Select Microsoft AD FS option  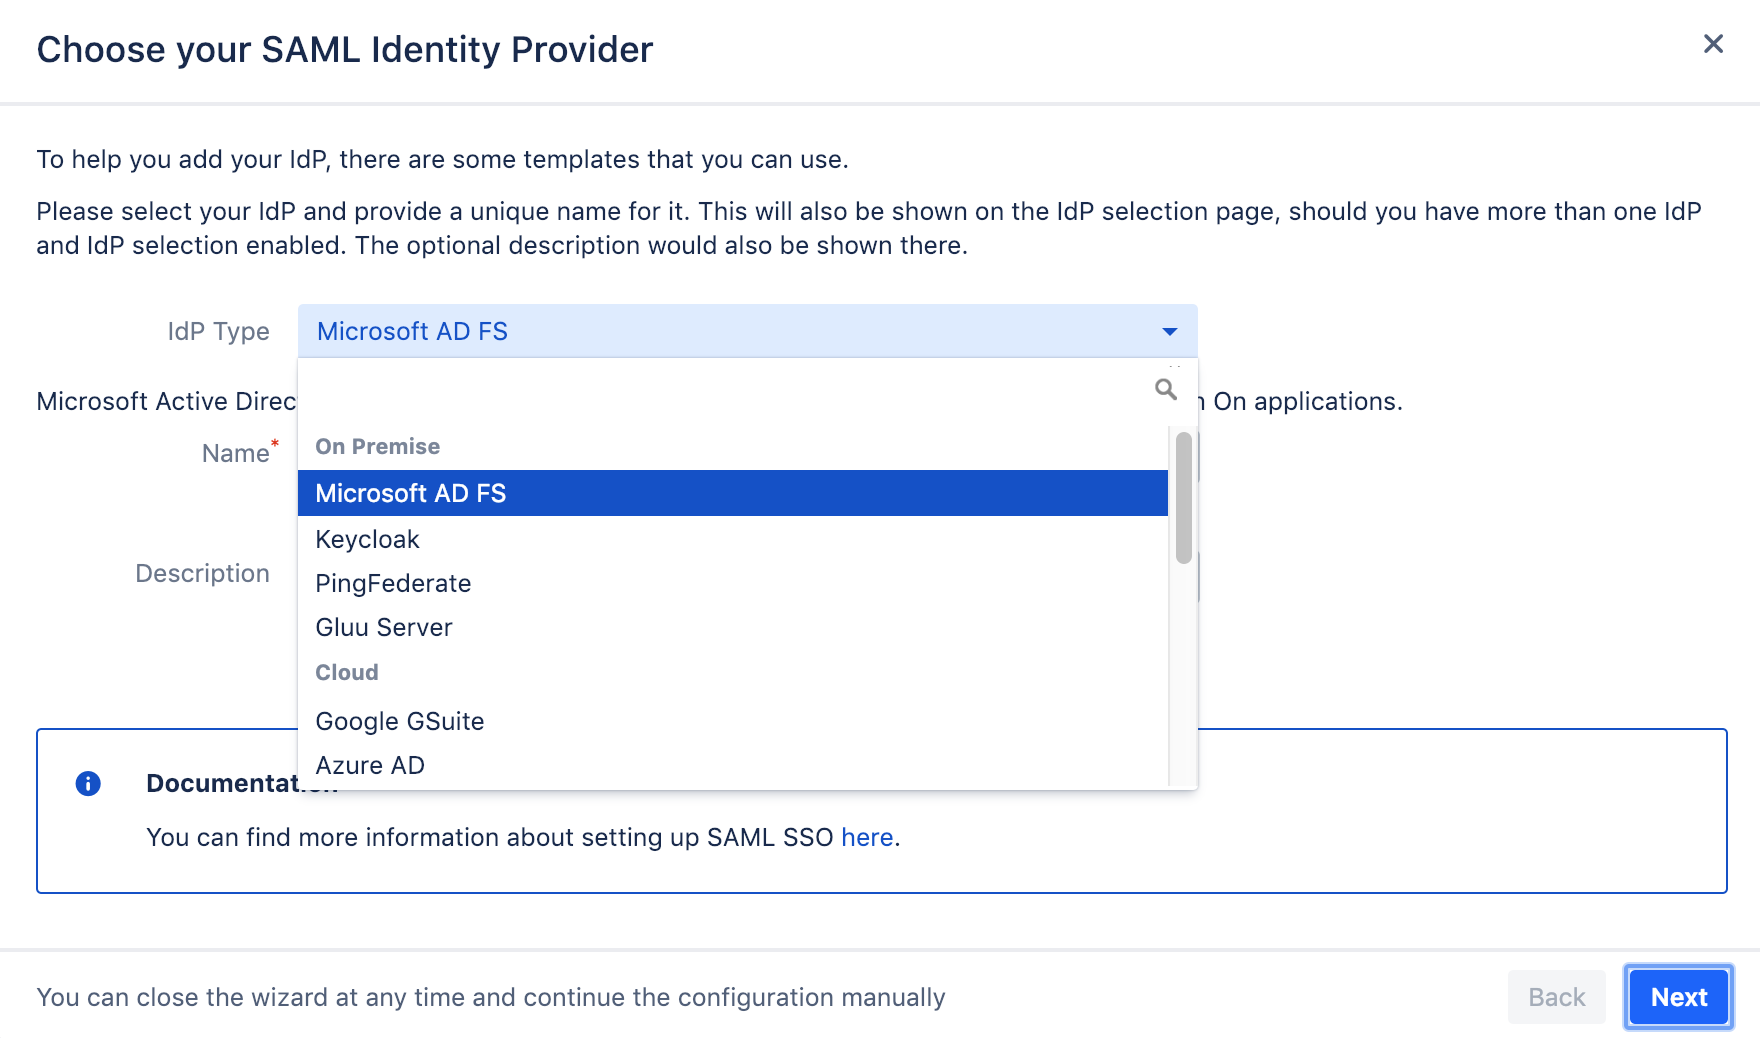click(732, 493)
